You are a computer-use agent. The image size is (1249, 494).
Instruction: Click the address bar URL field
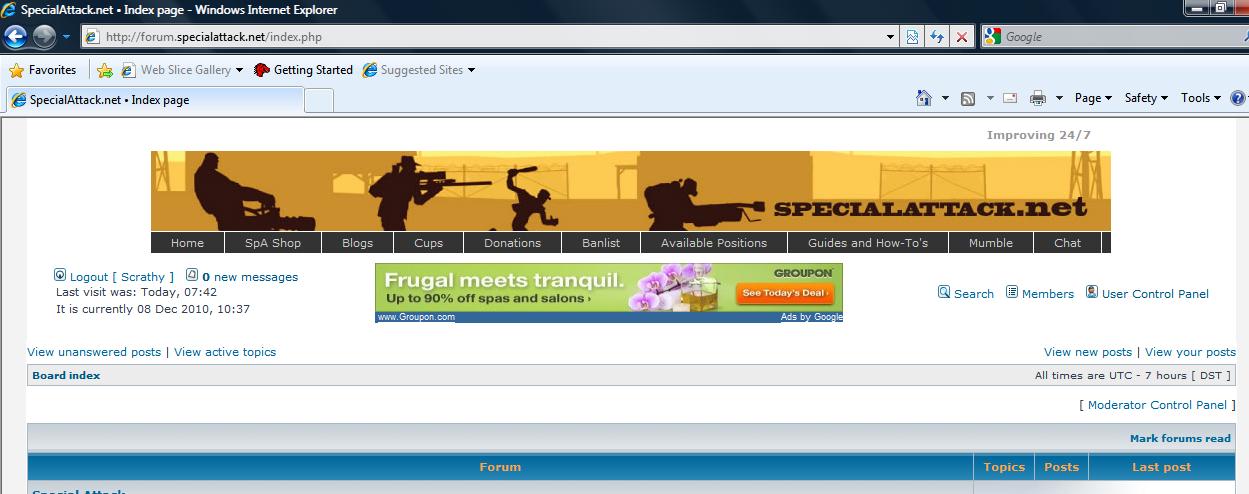coord(481,37)
